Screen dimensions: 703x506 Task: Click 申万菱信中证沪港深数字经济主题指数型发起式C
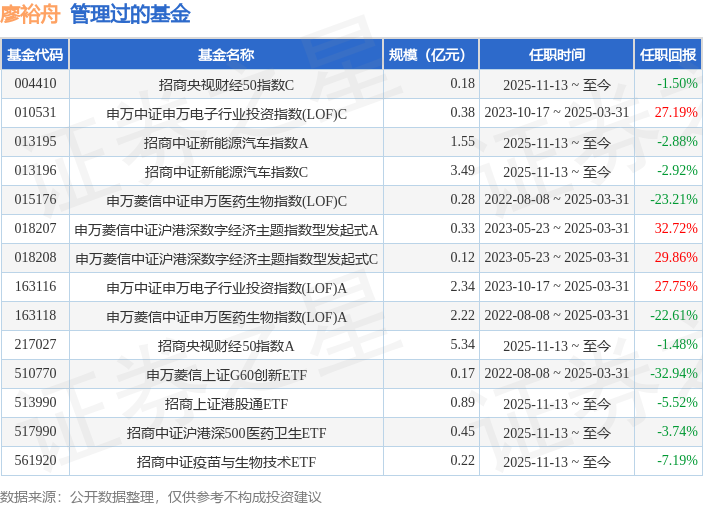tap(226, 259)
